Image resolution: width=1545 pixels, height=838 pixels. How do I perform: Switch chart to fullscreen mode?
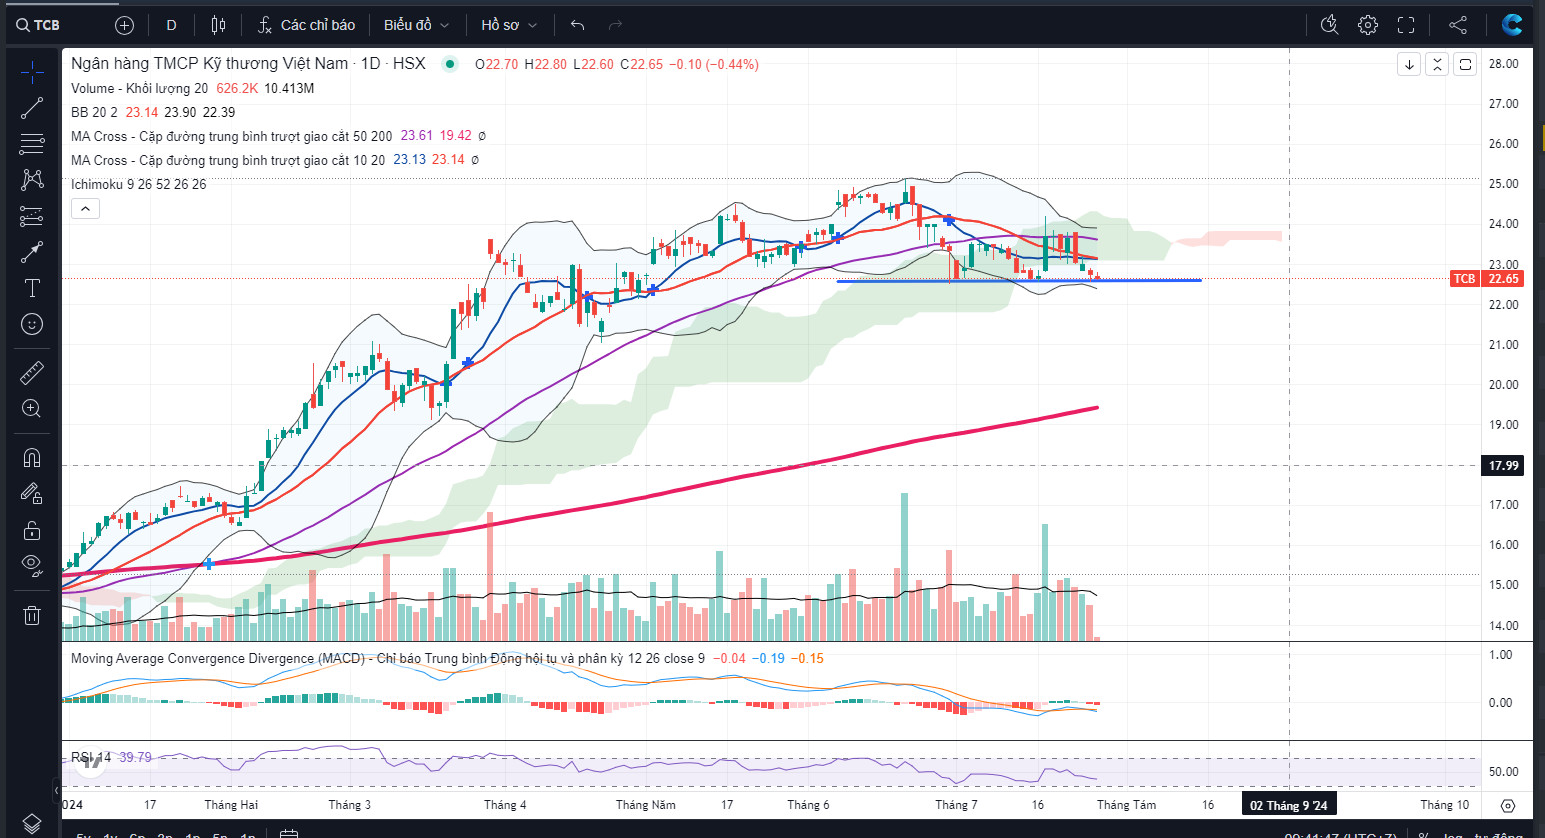coord(1406,25)
